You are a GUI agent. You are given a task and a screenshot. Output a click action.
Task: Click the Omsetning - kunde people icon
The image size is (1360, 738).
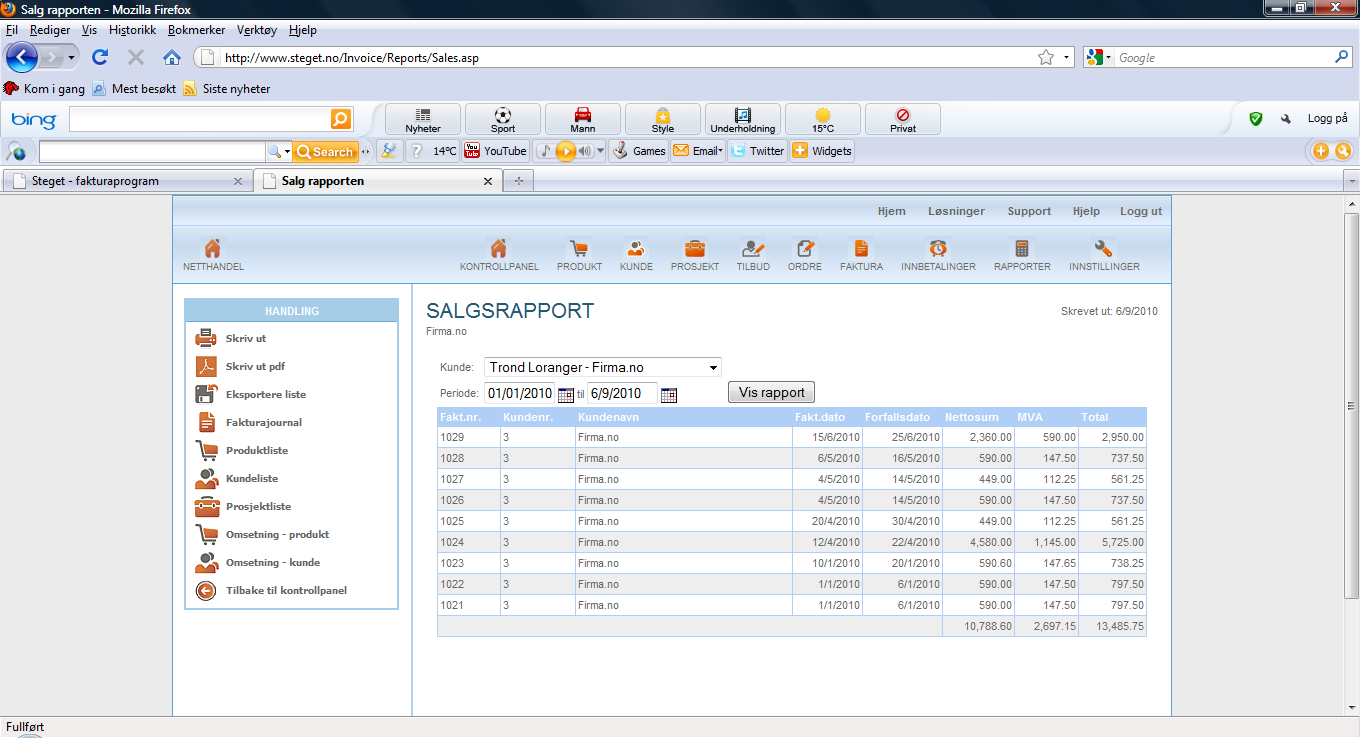[x=206, y=562]
